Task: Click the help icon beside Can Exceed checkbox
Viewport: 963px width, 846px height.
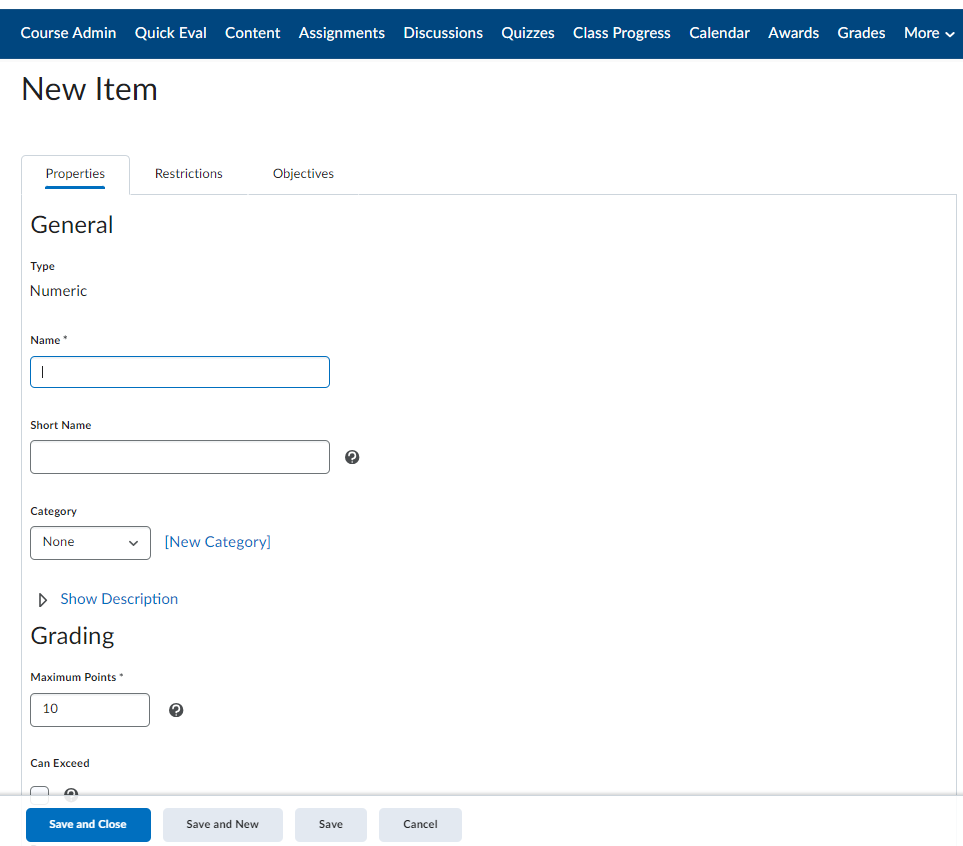Action: pyautogui.click(x=71, y=793)
